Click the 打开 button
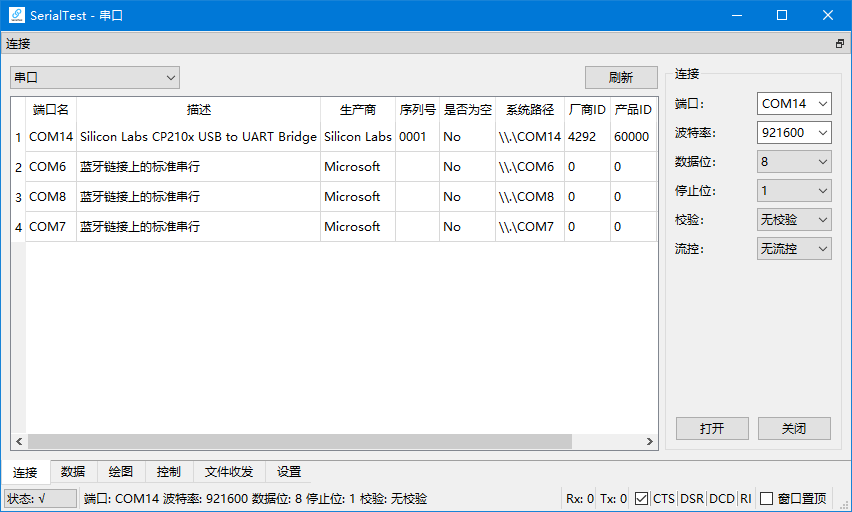Image resolution: width=852 pixels, height=512 pixels. [x=712, y=428]
